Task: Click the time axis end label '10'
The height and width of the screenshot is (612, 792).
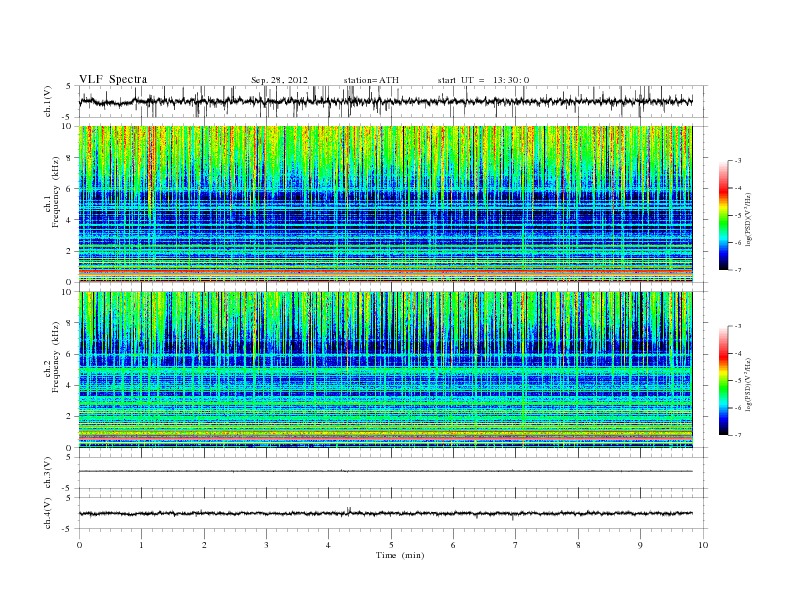Action: [x=704, y=545]
